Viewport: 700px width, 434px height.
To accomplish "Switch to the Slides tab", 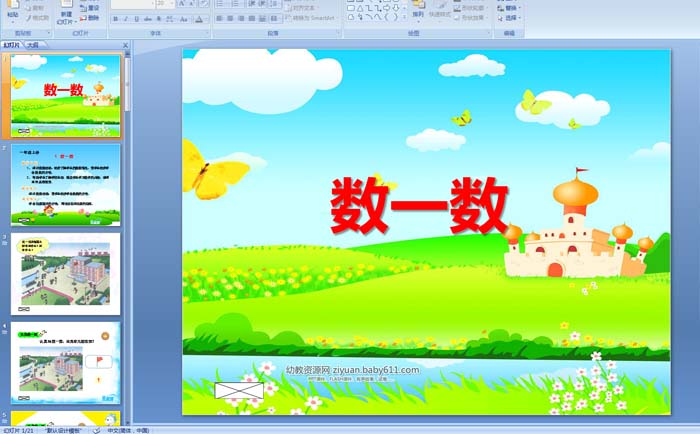I will [x=12, y=45].
